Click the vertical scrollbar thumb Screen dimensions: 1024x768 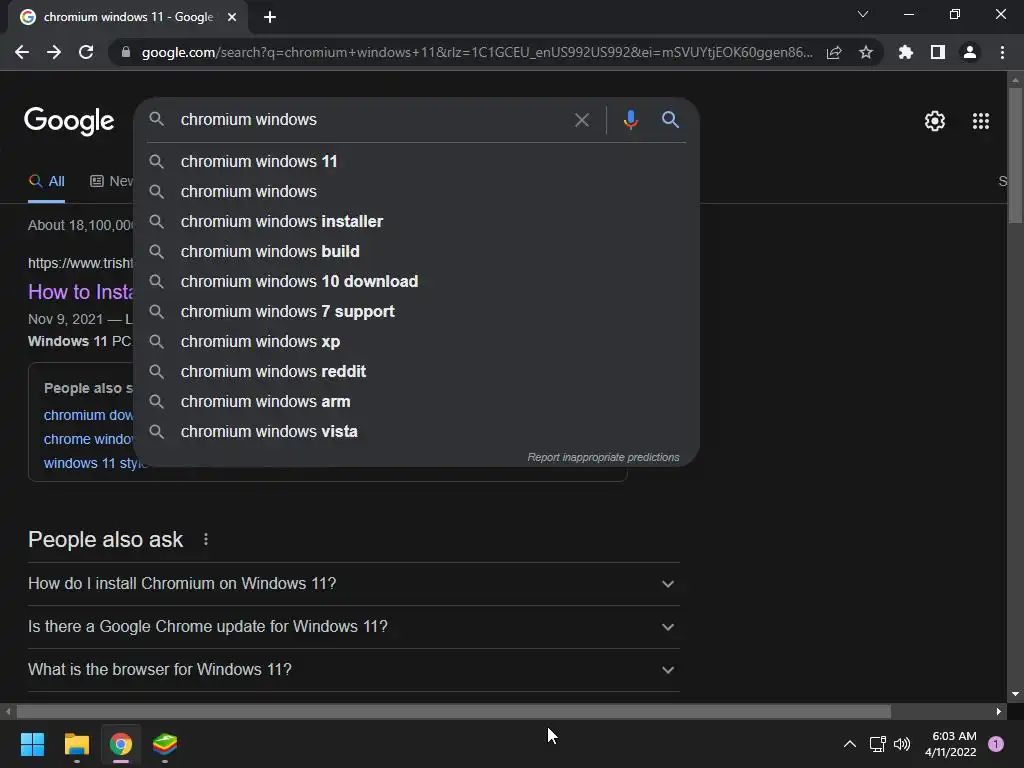tap(1015, 155)
